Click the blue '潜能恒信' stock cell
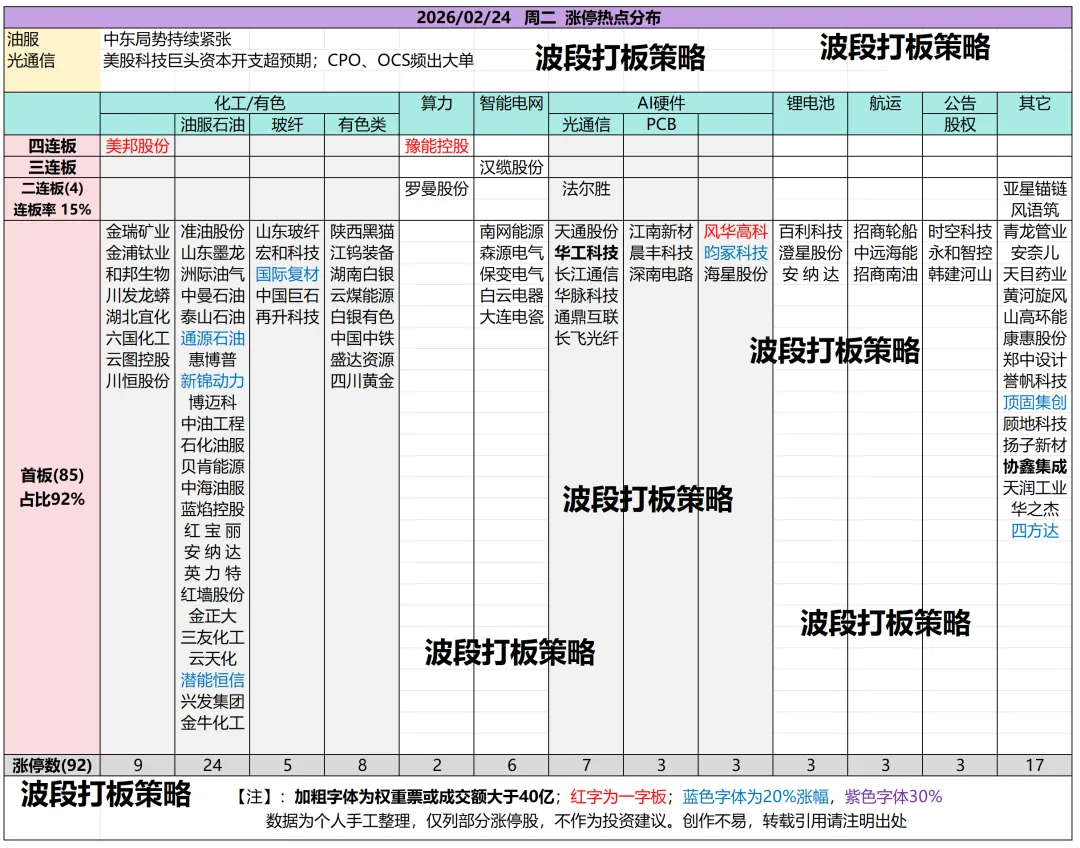 point(212,680)
